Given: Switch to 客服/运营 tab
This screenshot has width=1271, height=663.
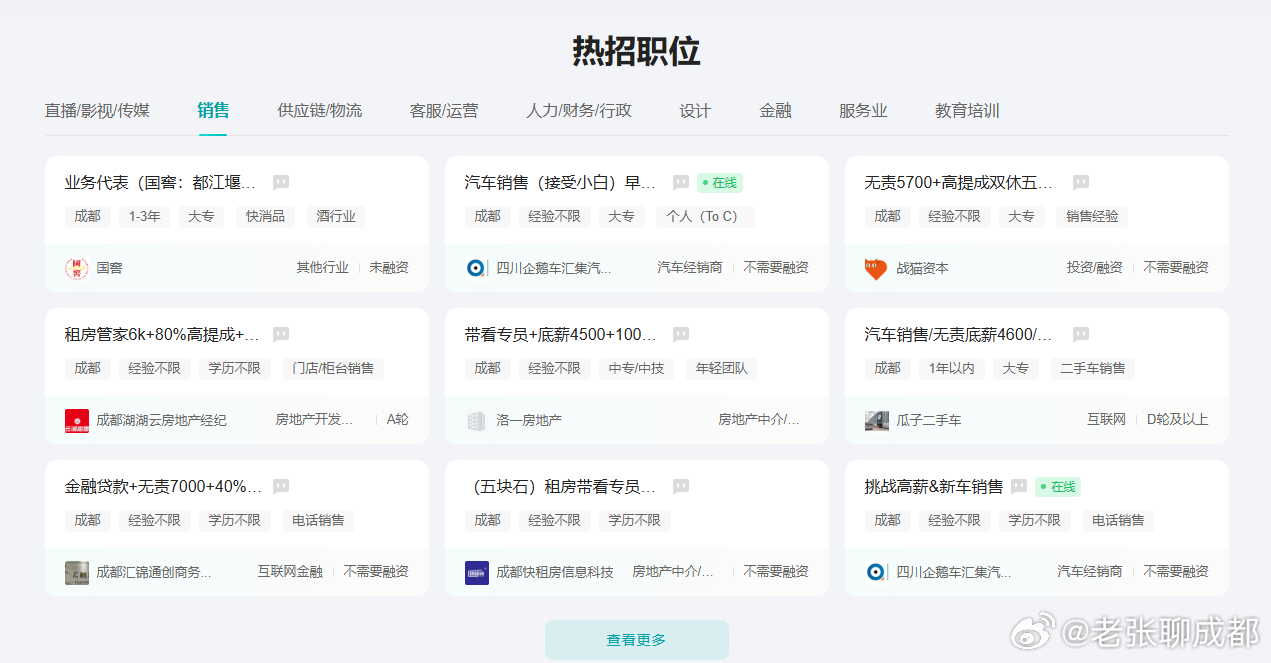Looking at the screenshot, I should tap(444, 110).
